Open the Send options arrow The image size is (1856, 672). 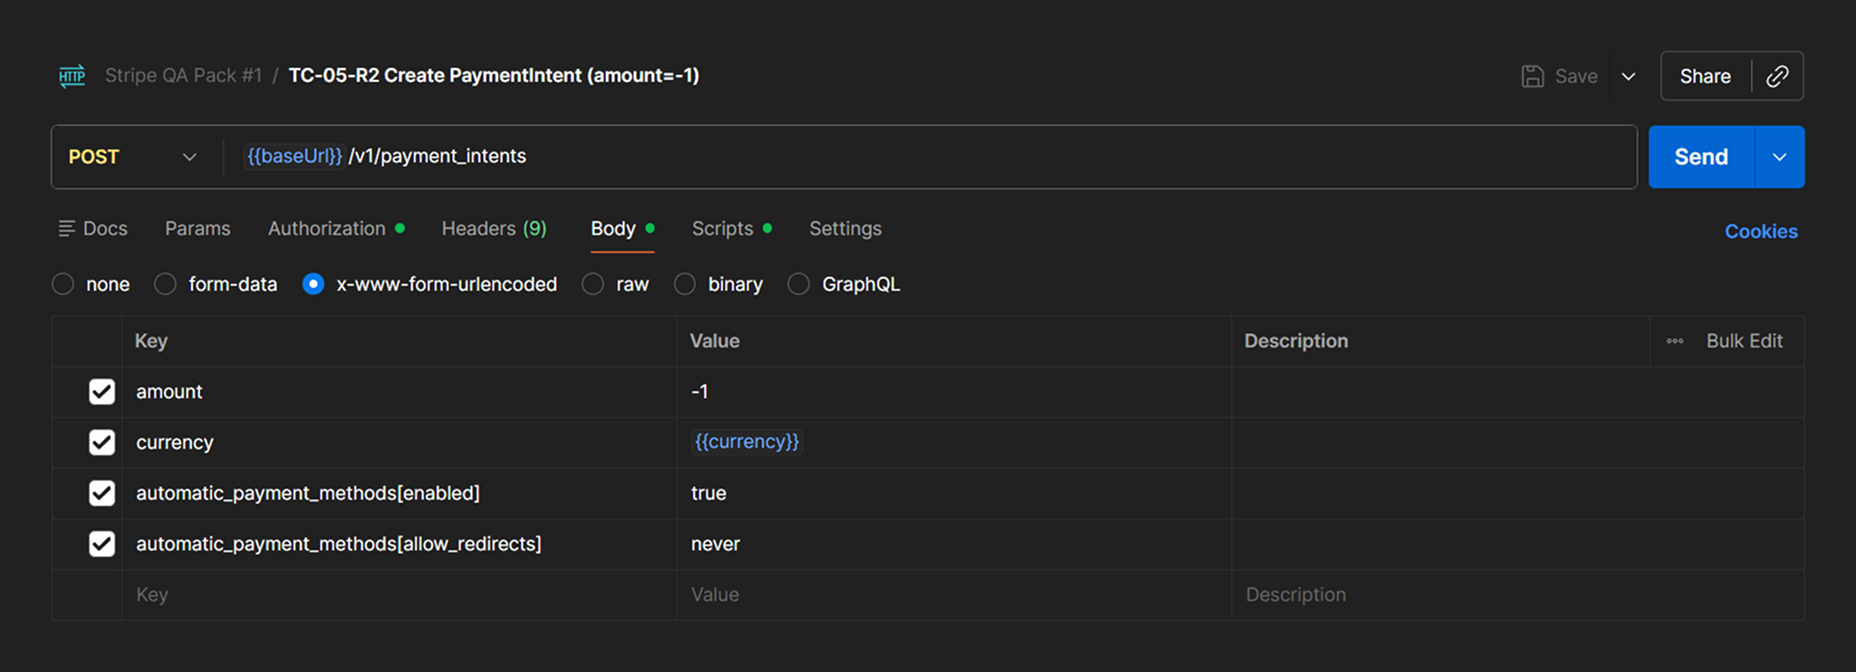click(1780, 157)
